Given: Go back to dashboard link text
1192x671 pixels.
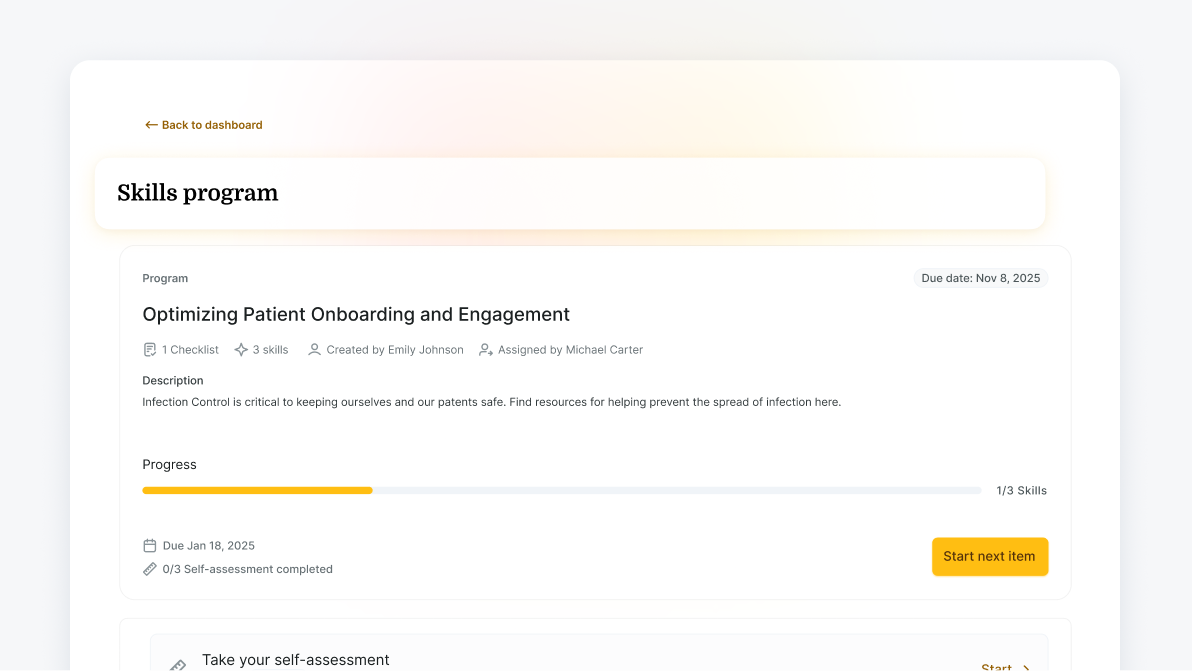Looking at the screenshot, I should click(212, 125).
